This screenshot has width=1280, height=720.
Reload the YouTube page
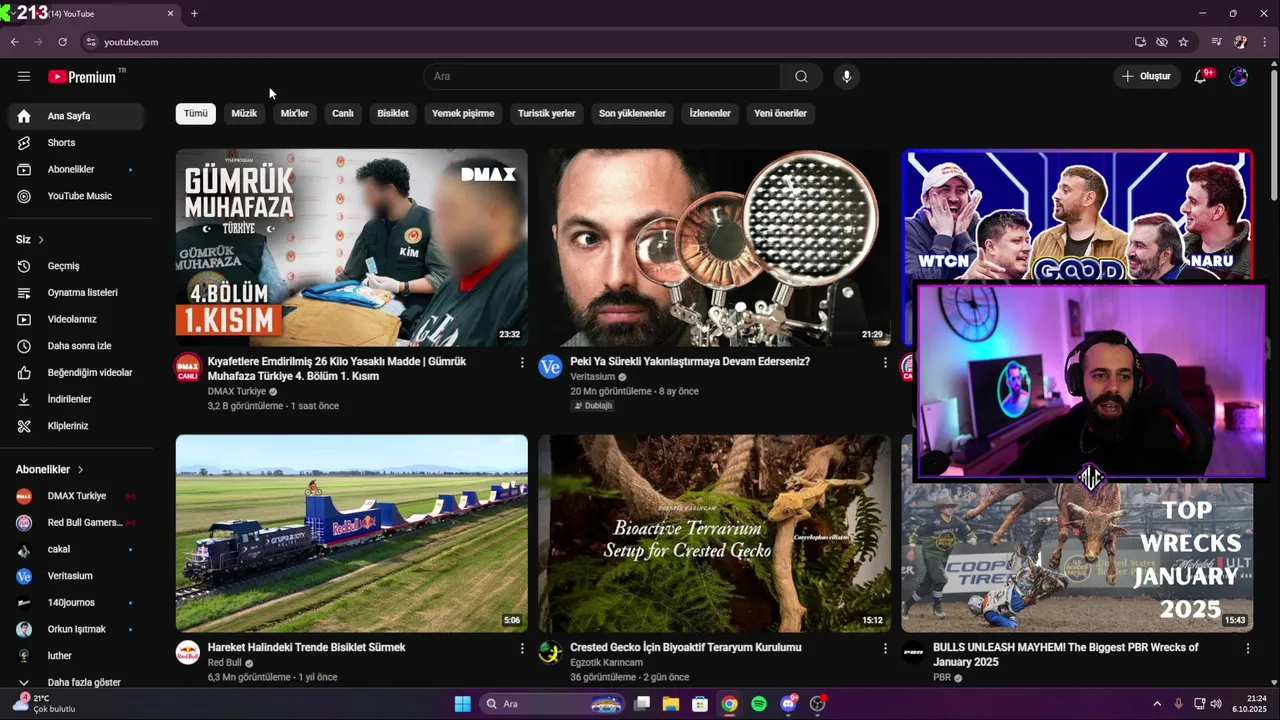62,42
